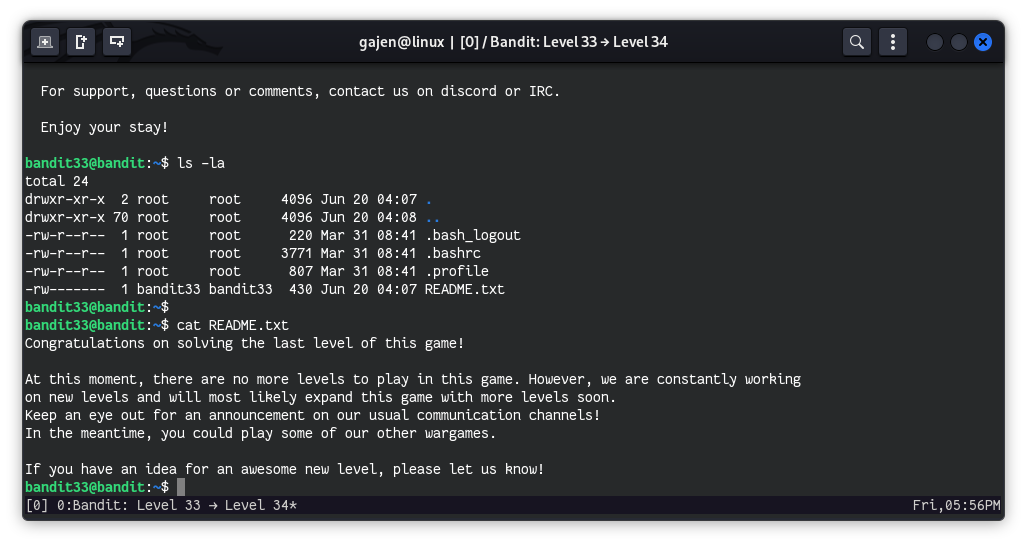Screen dimensions: 1027x545
Task: Open the three-dot kebab menu
Action: (892, 42)
